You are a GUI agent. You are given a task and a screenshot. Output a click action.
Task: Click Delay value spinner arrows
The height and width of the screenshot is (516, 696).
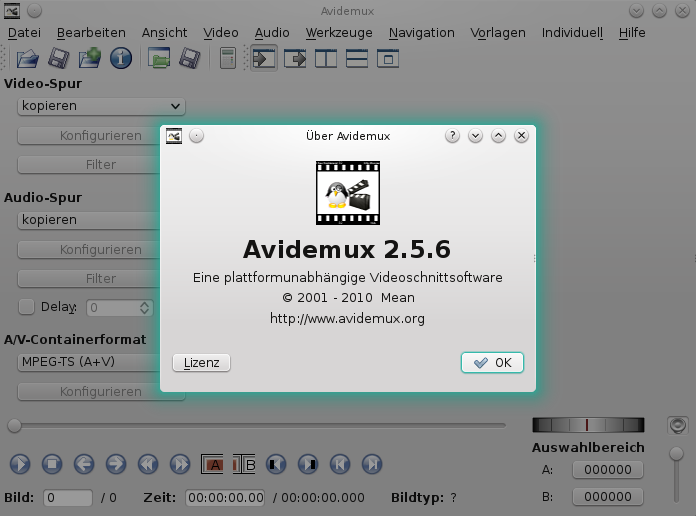(144, 308)
